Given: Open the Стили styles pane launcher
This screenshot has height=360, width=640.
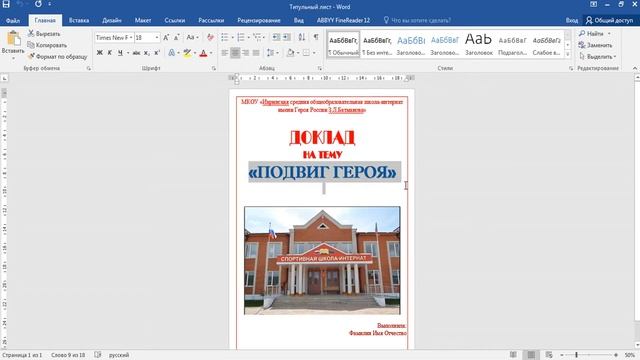Looking at the screenshot, I should point(571,69).
